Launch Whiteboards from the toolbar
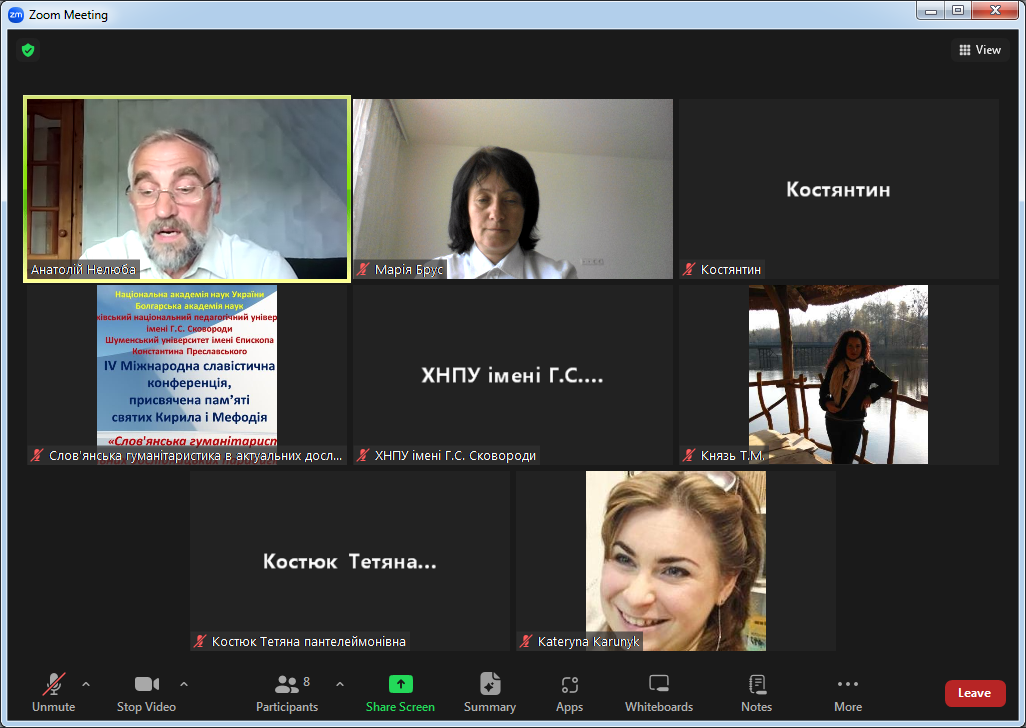 click(x=659, y=693)
